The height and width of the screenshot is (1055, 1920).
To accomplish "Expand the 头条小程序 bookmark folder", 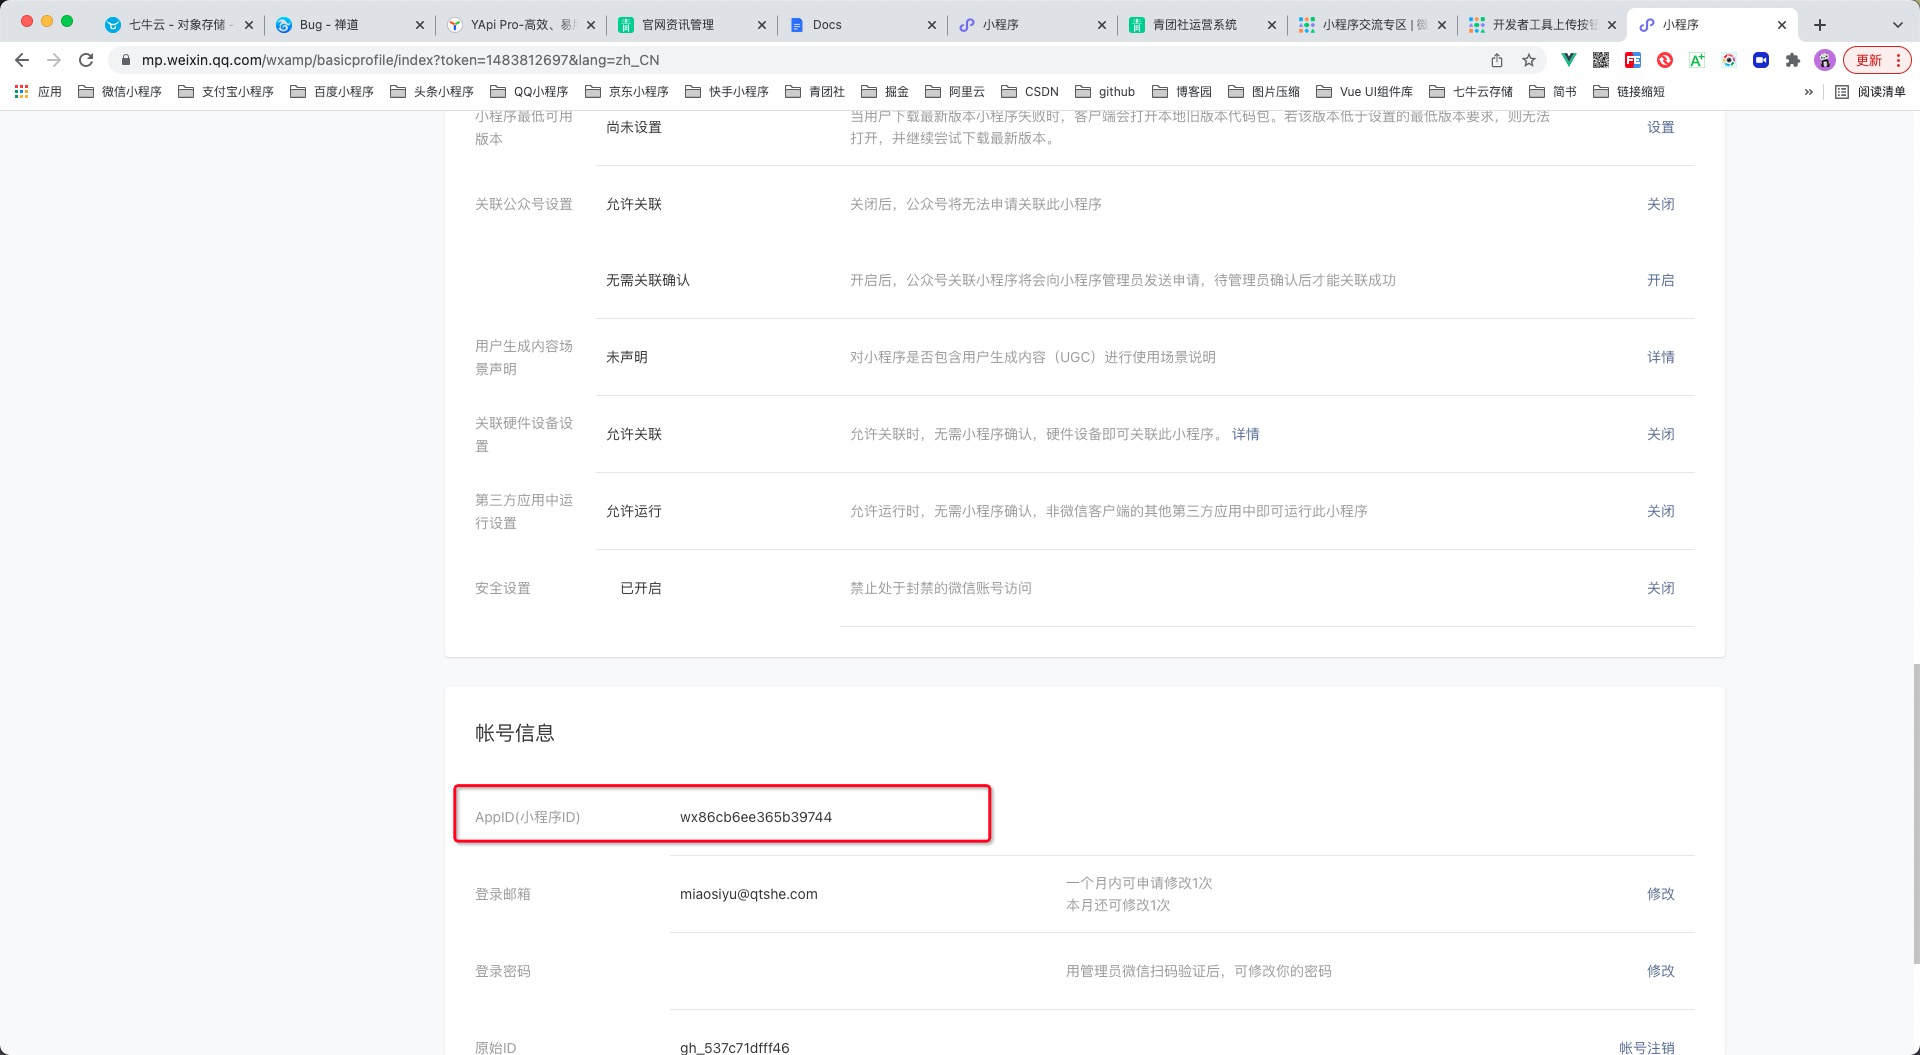I will point(431,92).
